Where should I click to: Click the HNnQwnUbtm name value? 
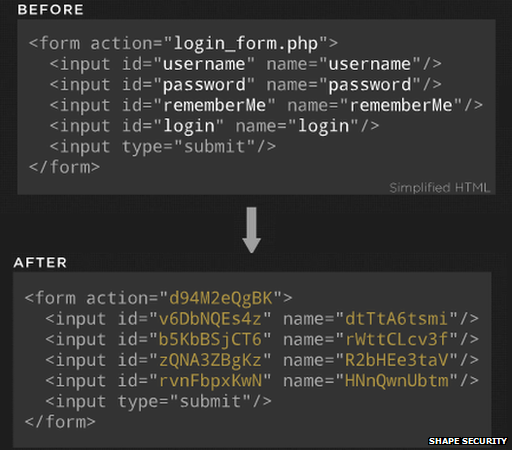click(x=396, y=381)
